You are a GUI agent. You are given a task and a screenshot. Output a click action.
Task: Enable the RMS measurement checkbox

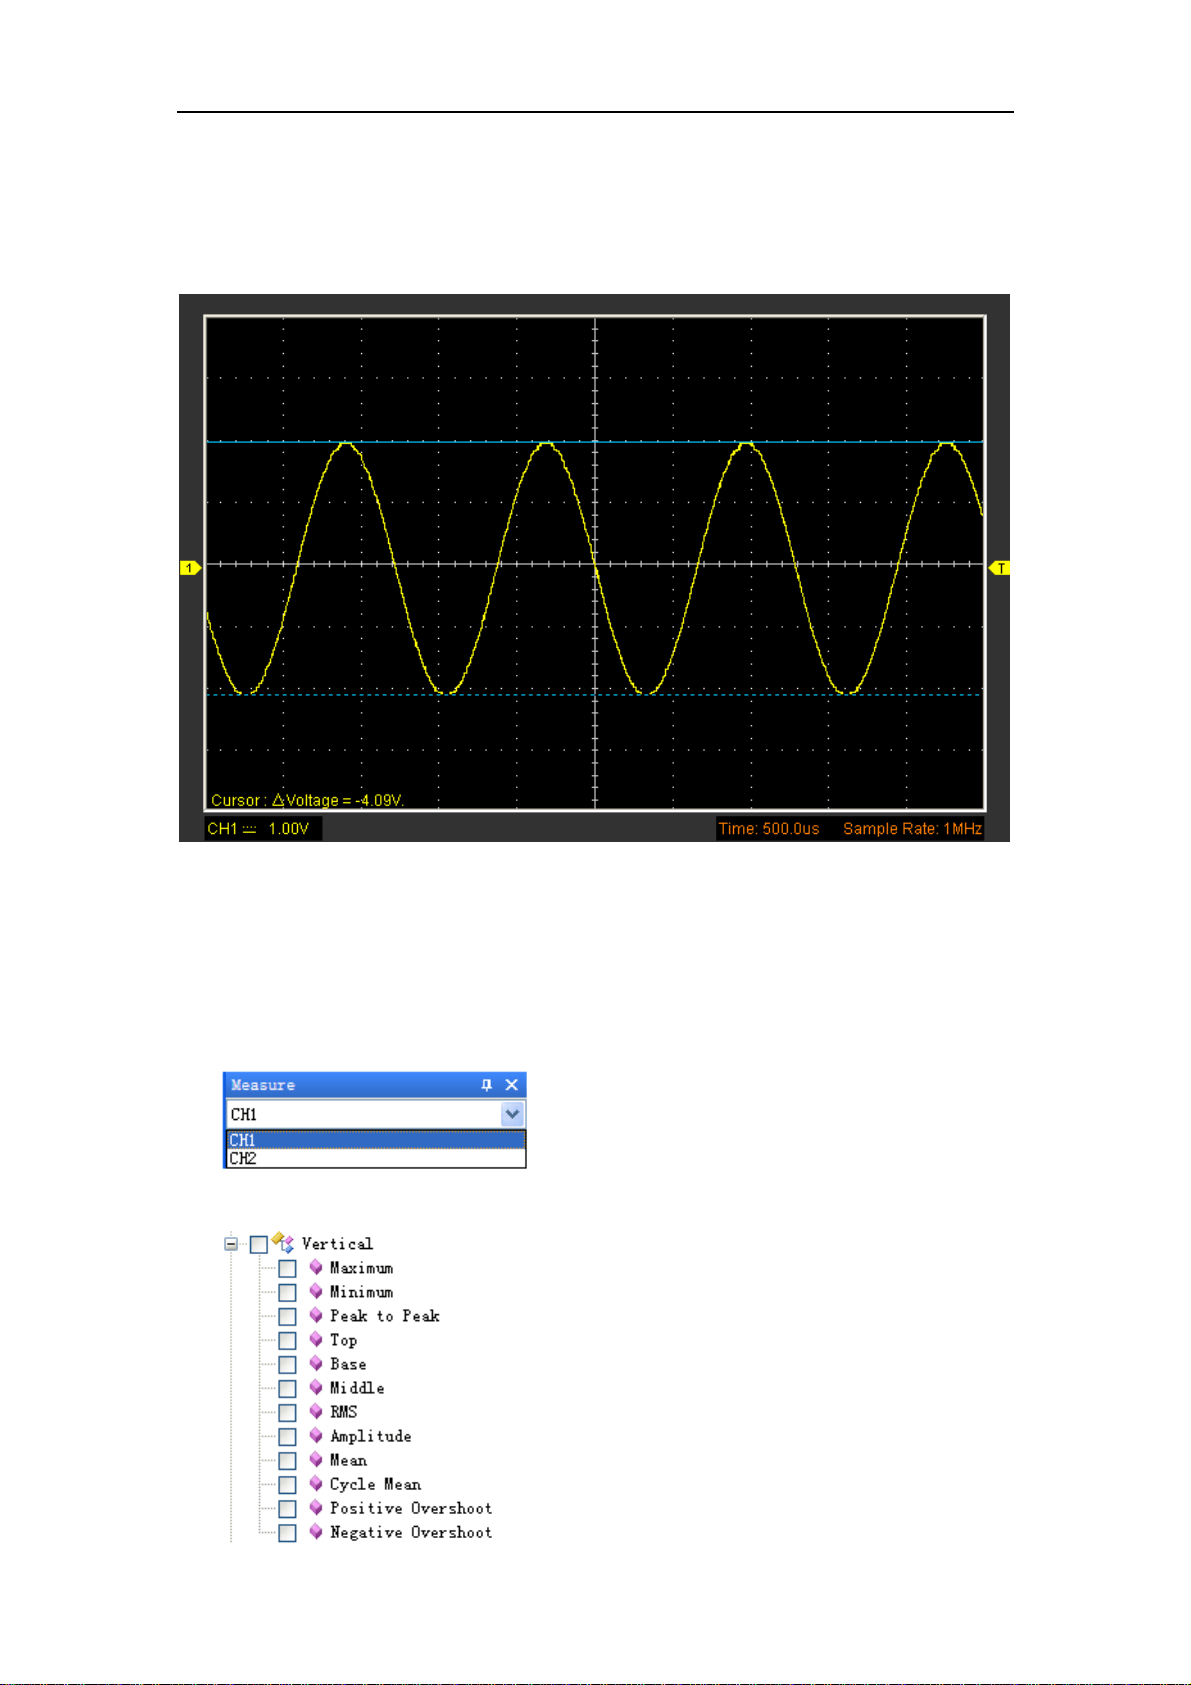click(x=287, y=1413)
